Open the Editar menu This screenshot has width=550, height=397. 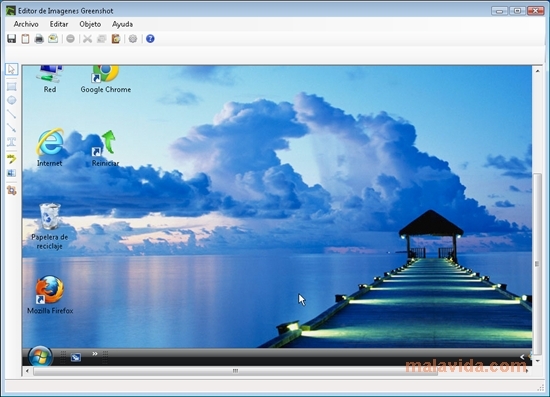59,24
